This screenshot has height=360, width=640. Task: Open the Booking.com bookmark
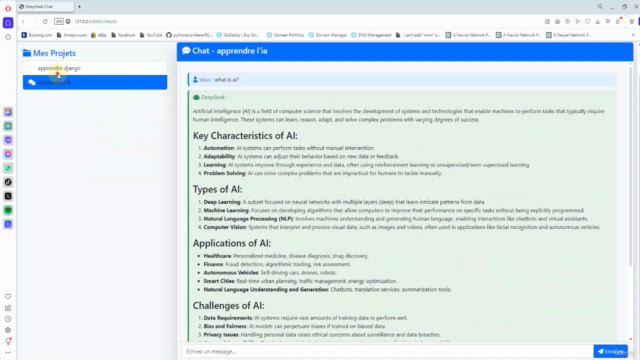tap(37, 35)
